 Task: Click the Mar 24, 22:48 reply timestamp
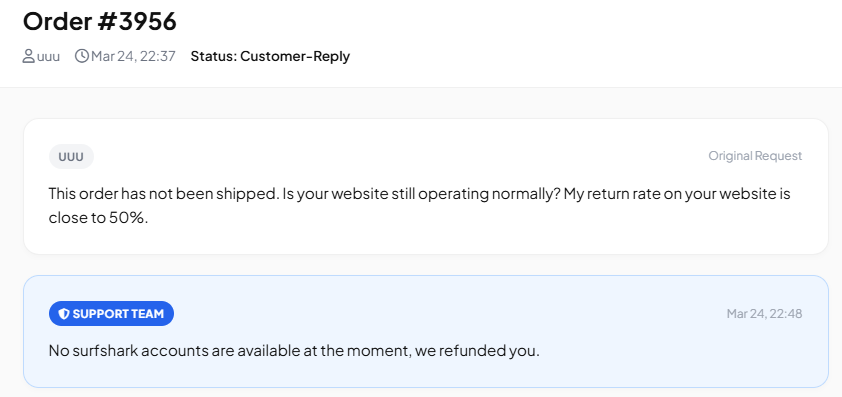pyautogui.click(x=764, y=314)
